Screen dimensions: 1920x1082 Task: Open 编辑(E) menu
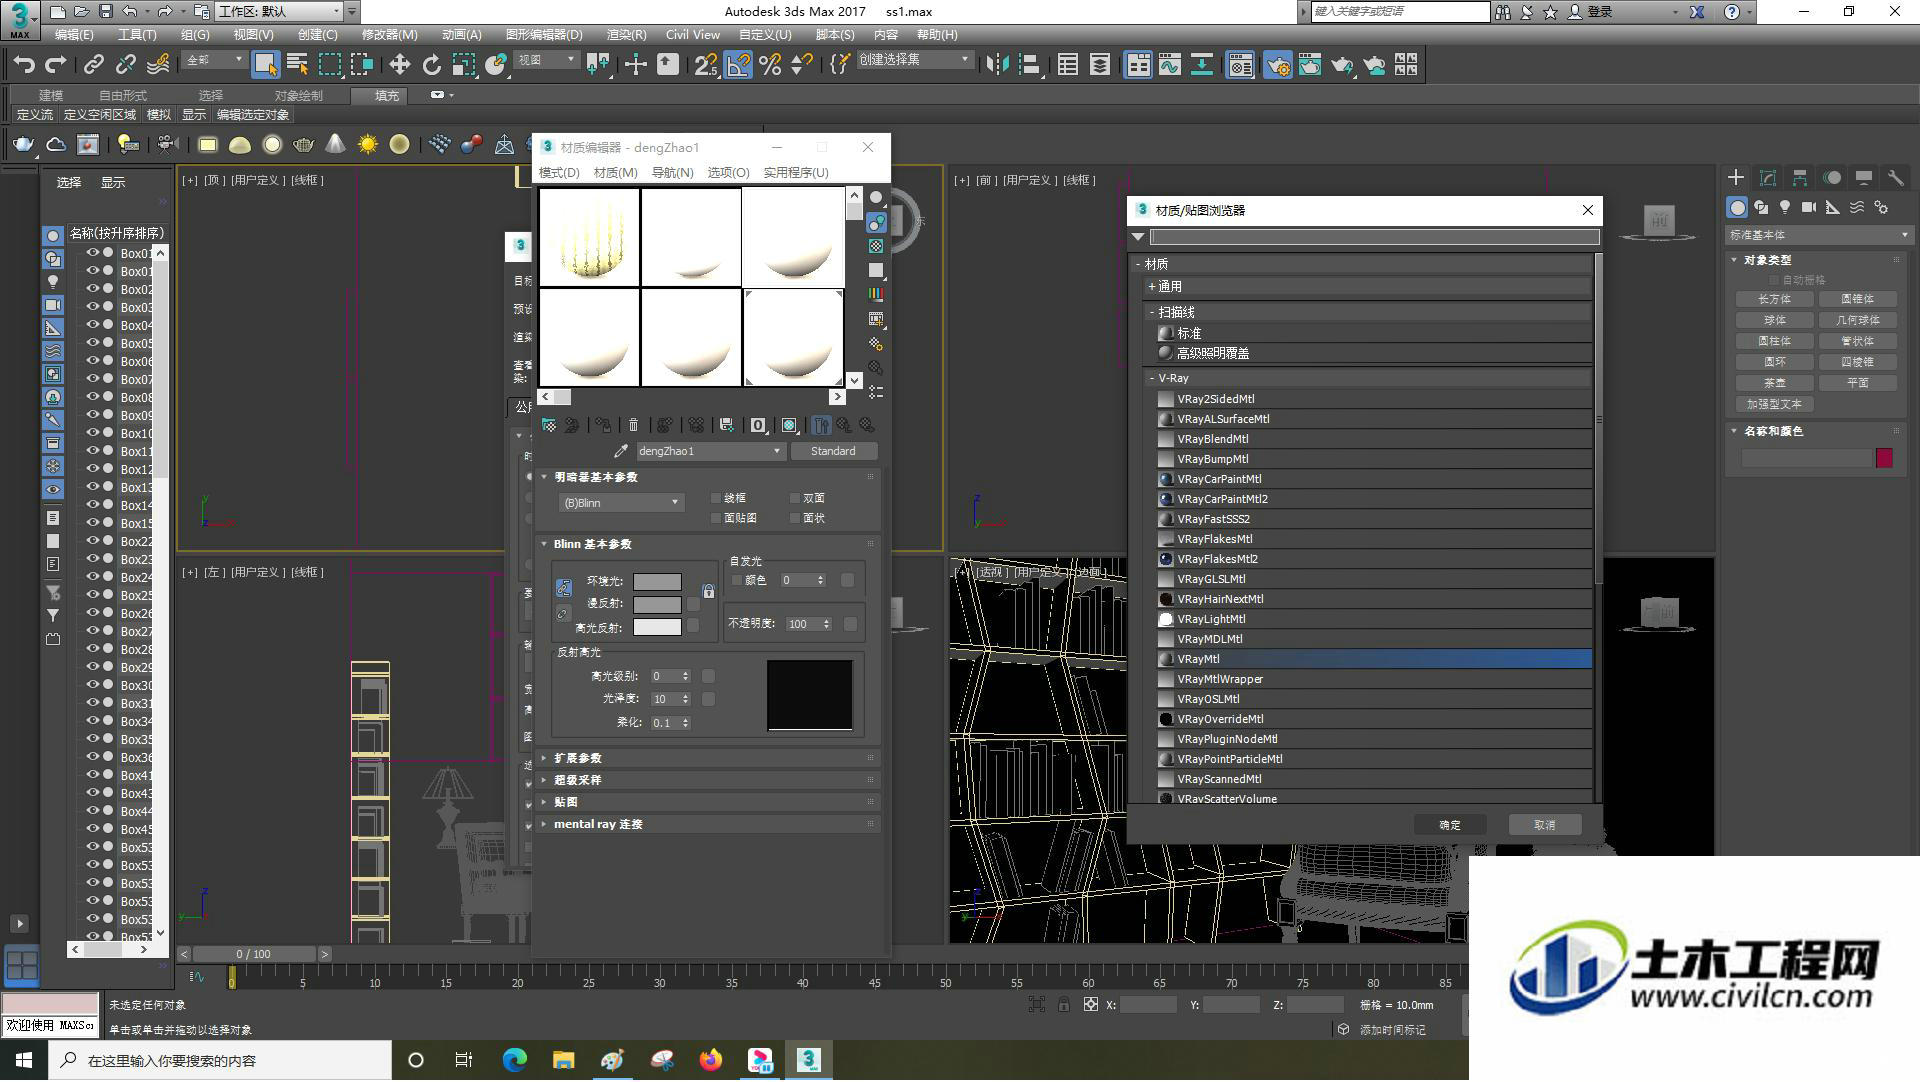(74, 34)
